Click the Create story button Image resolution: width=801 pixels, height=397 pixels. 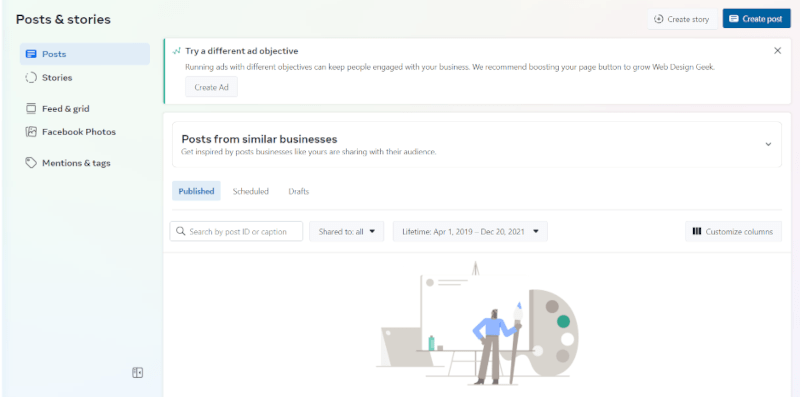(682, 19)
